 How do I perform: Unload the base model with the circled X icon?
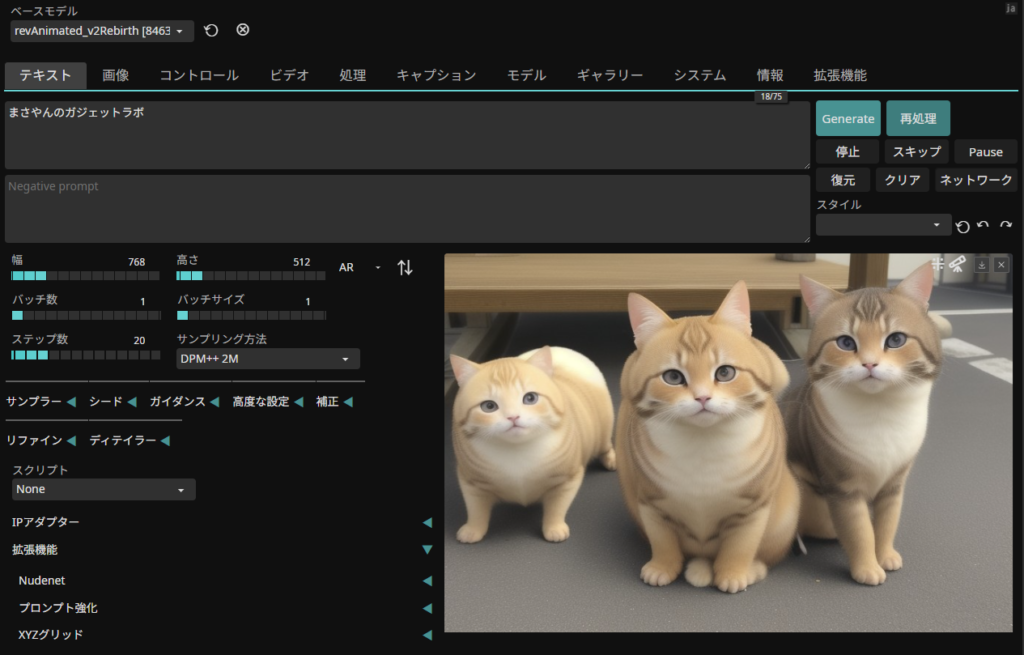coord(243,30)
